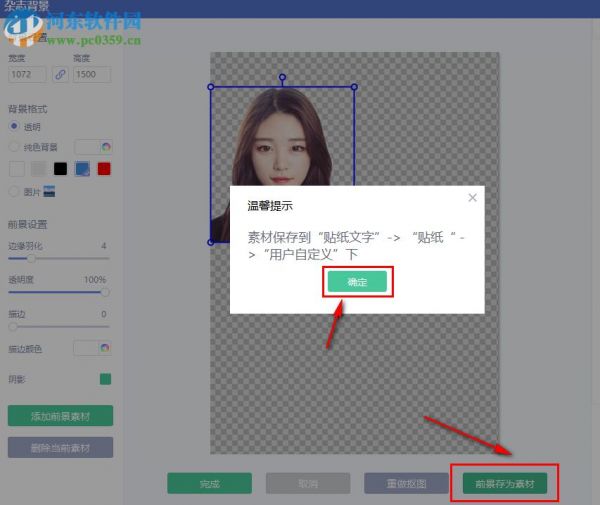Click 确定 in the prompt dialog
The height and width of the screenshot is (505, 600).
click(x=357, y=283)
